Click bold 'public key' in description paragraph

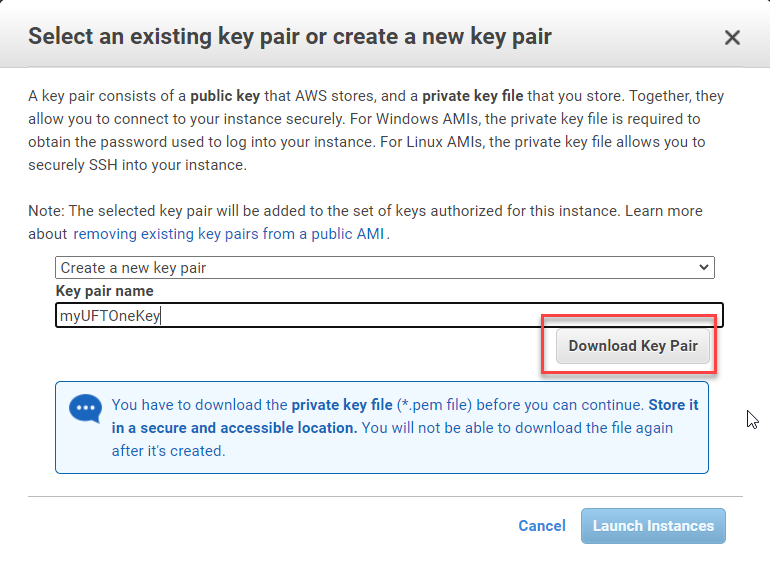[x=225, y=96]
